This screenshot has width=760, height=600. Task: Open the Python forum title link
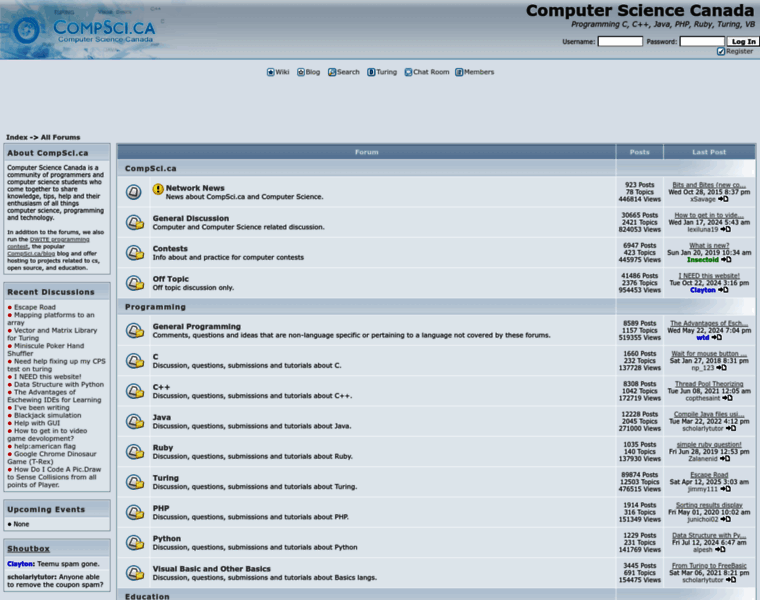167,539
